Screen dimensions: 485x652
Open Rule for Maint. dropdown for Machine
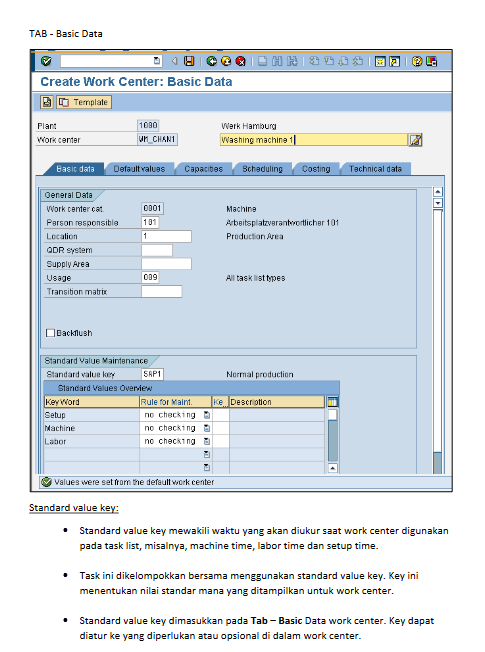207,428
